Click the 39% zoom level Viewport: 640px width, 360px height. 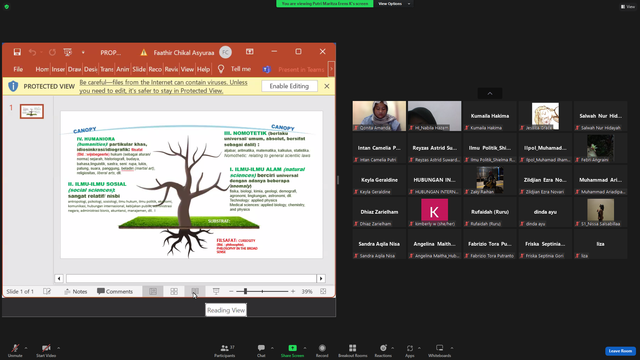pos(307,291)
